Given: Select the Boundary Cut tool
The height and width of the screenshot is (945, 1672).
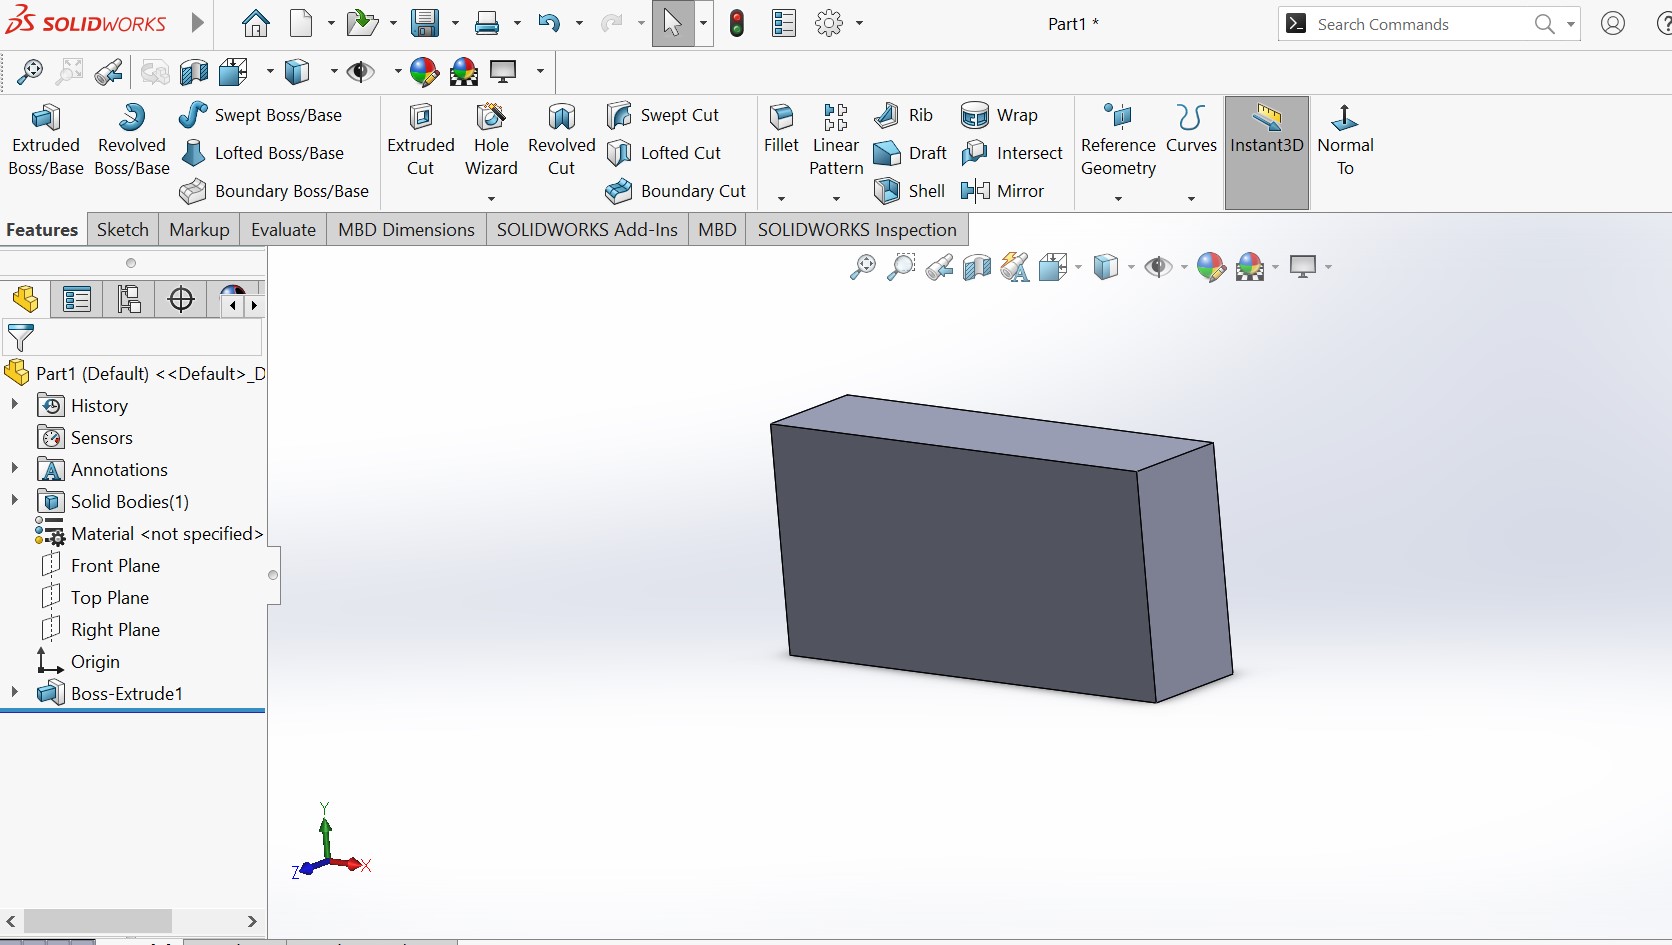Looking at the screenshot, I should tap(677, 191).
